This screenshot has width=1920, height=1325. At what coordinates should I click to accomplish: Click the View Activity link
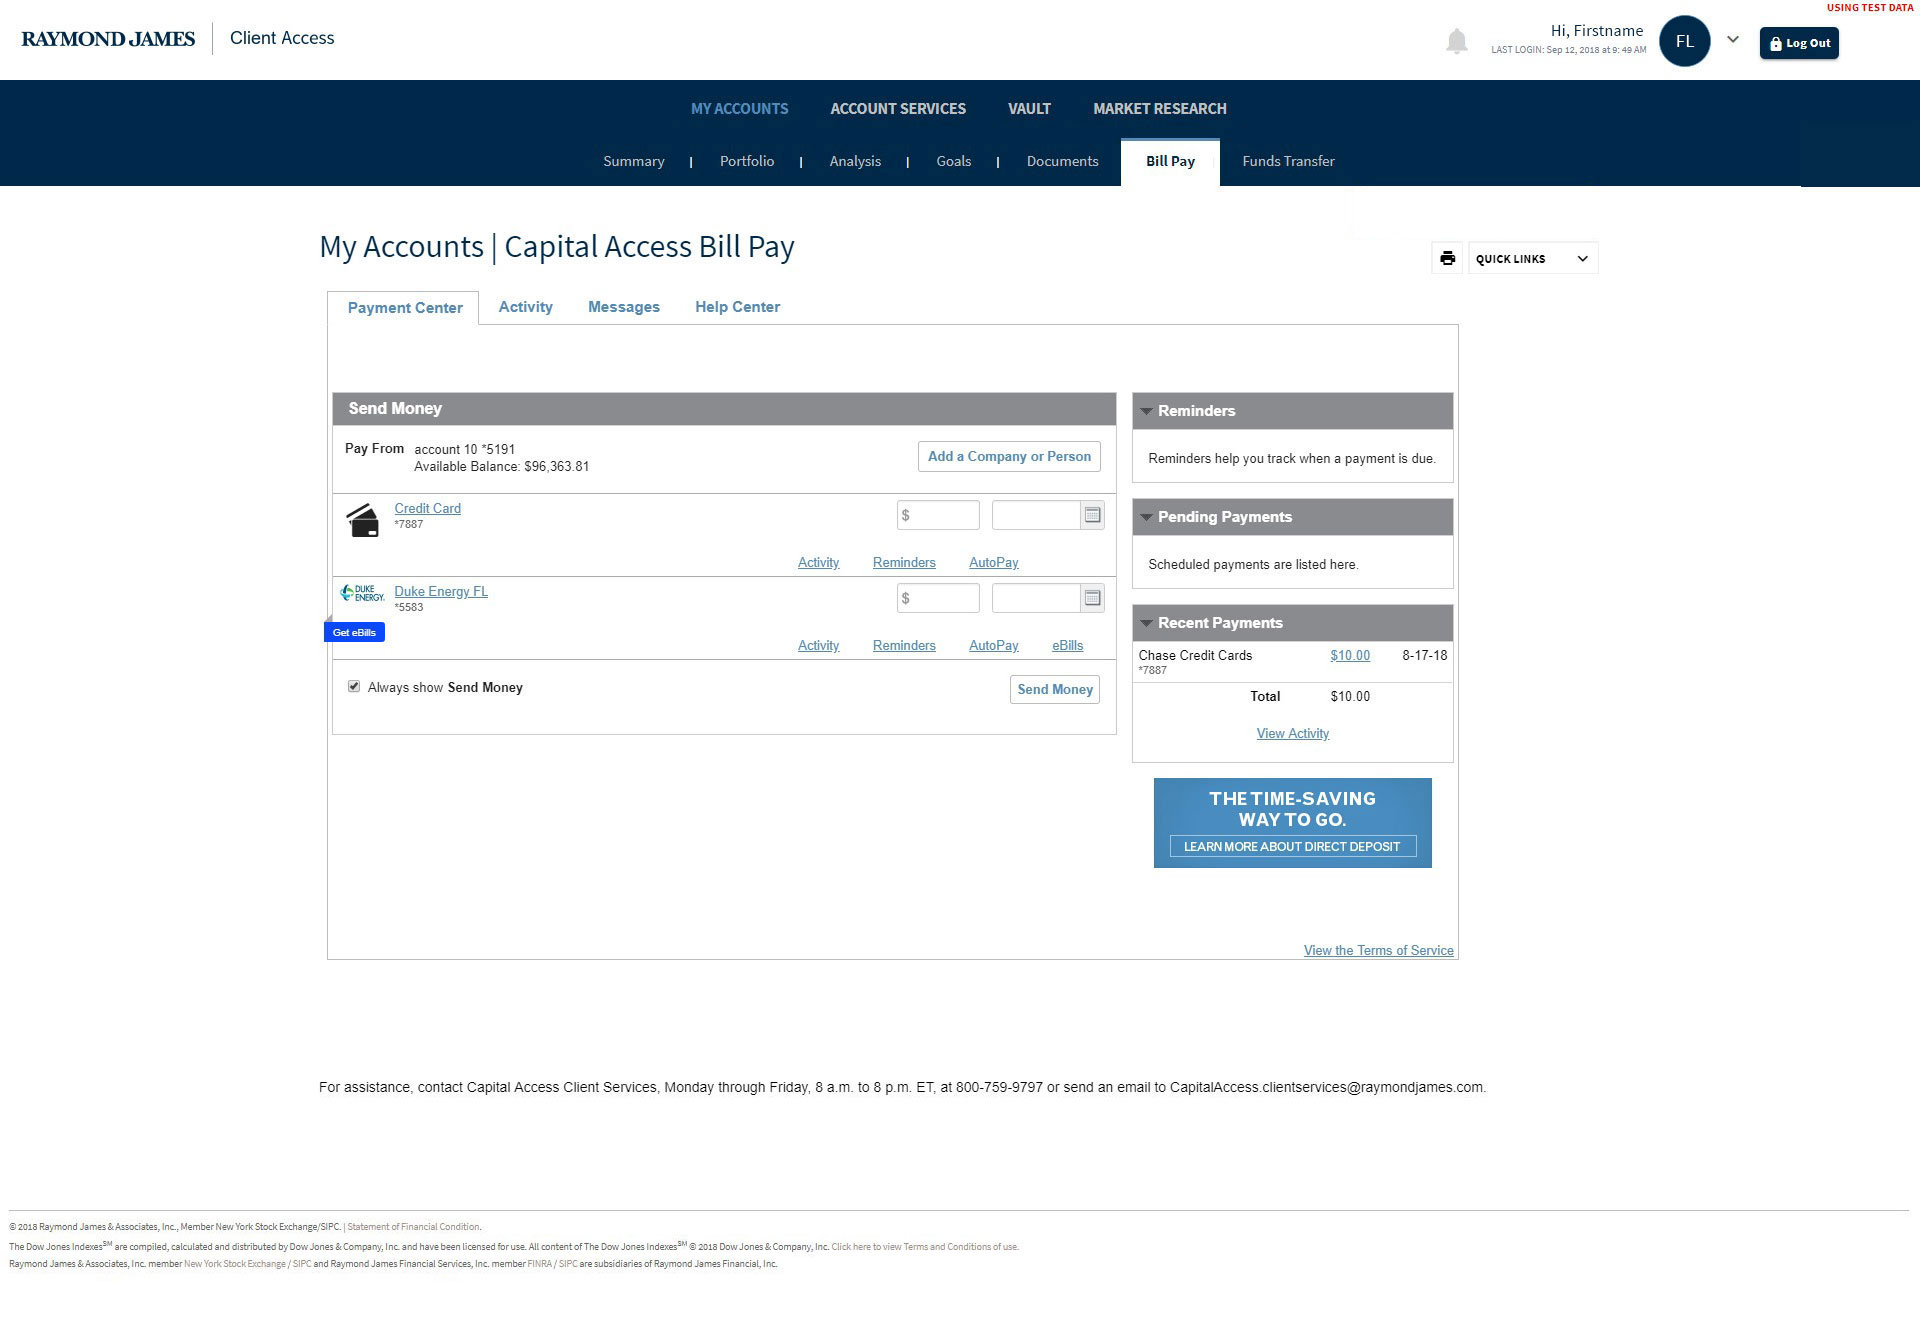(1292, 734)
